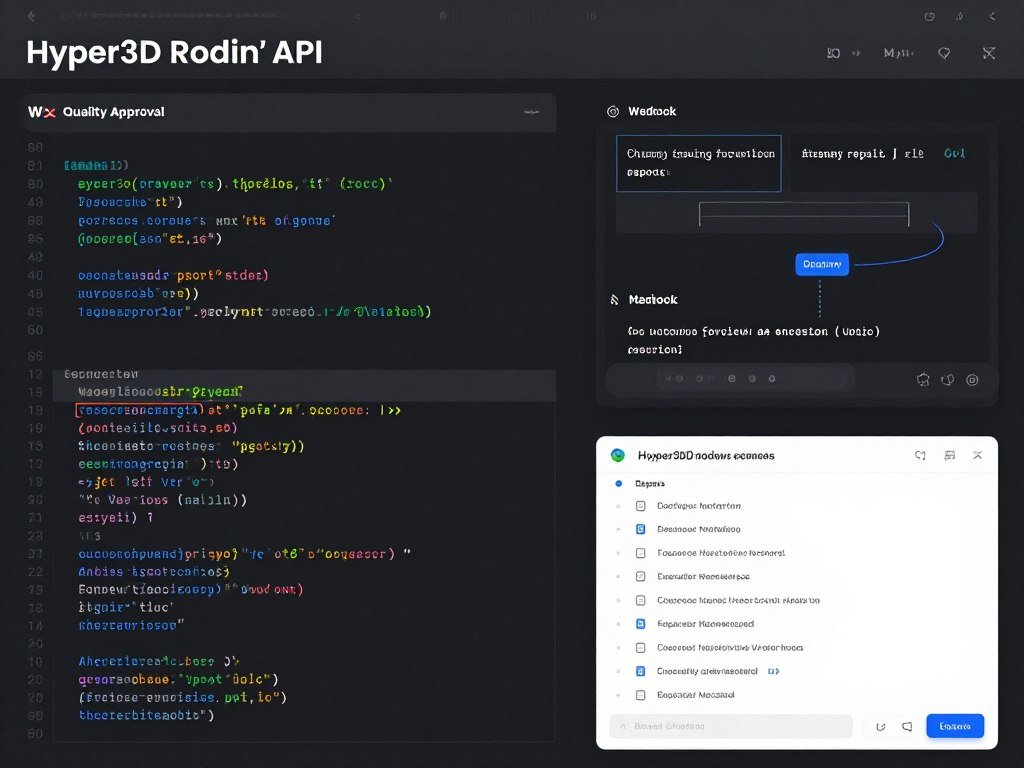
Task: Click the Medook section icon
Action: [x=614, y=300]
